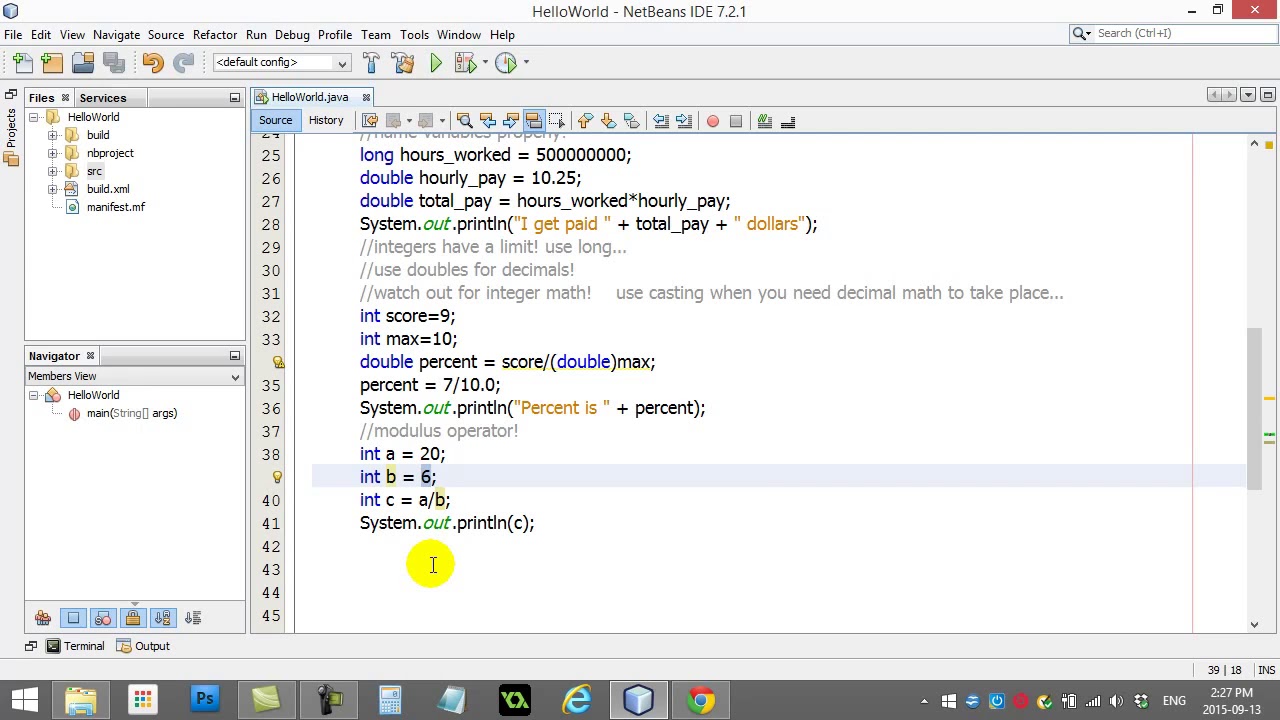Screen dimensions: 1280x720
Task: Open the Refactor menu
Action: point(215,35)
